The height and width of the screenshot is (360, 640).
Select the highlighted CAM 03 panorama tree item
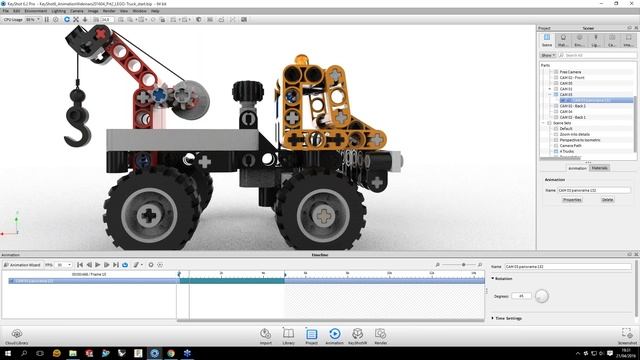click(x=596, y=100)
